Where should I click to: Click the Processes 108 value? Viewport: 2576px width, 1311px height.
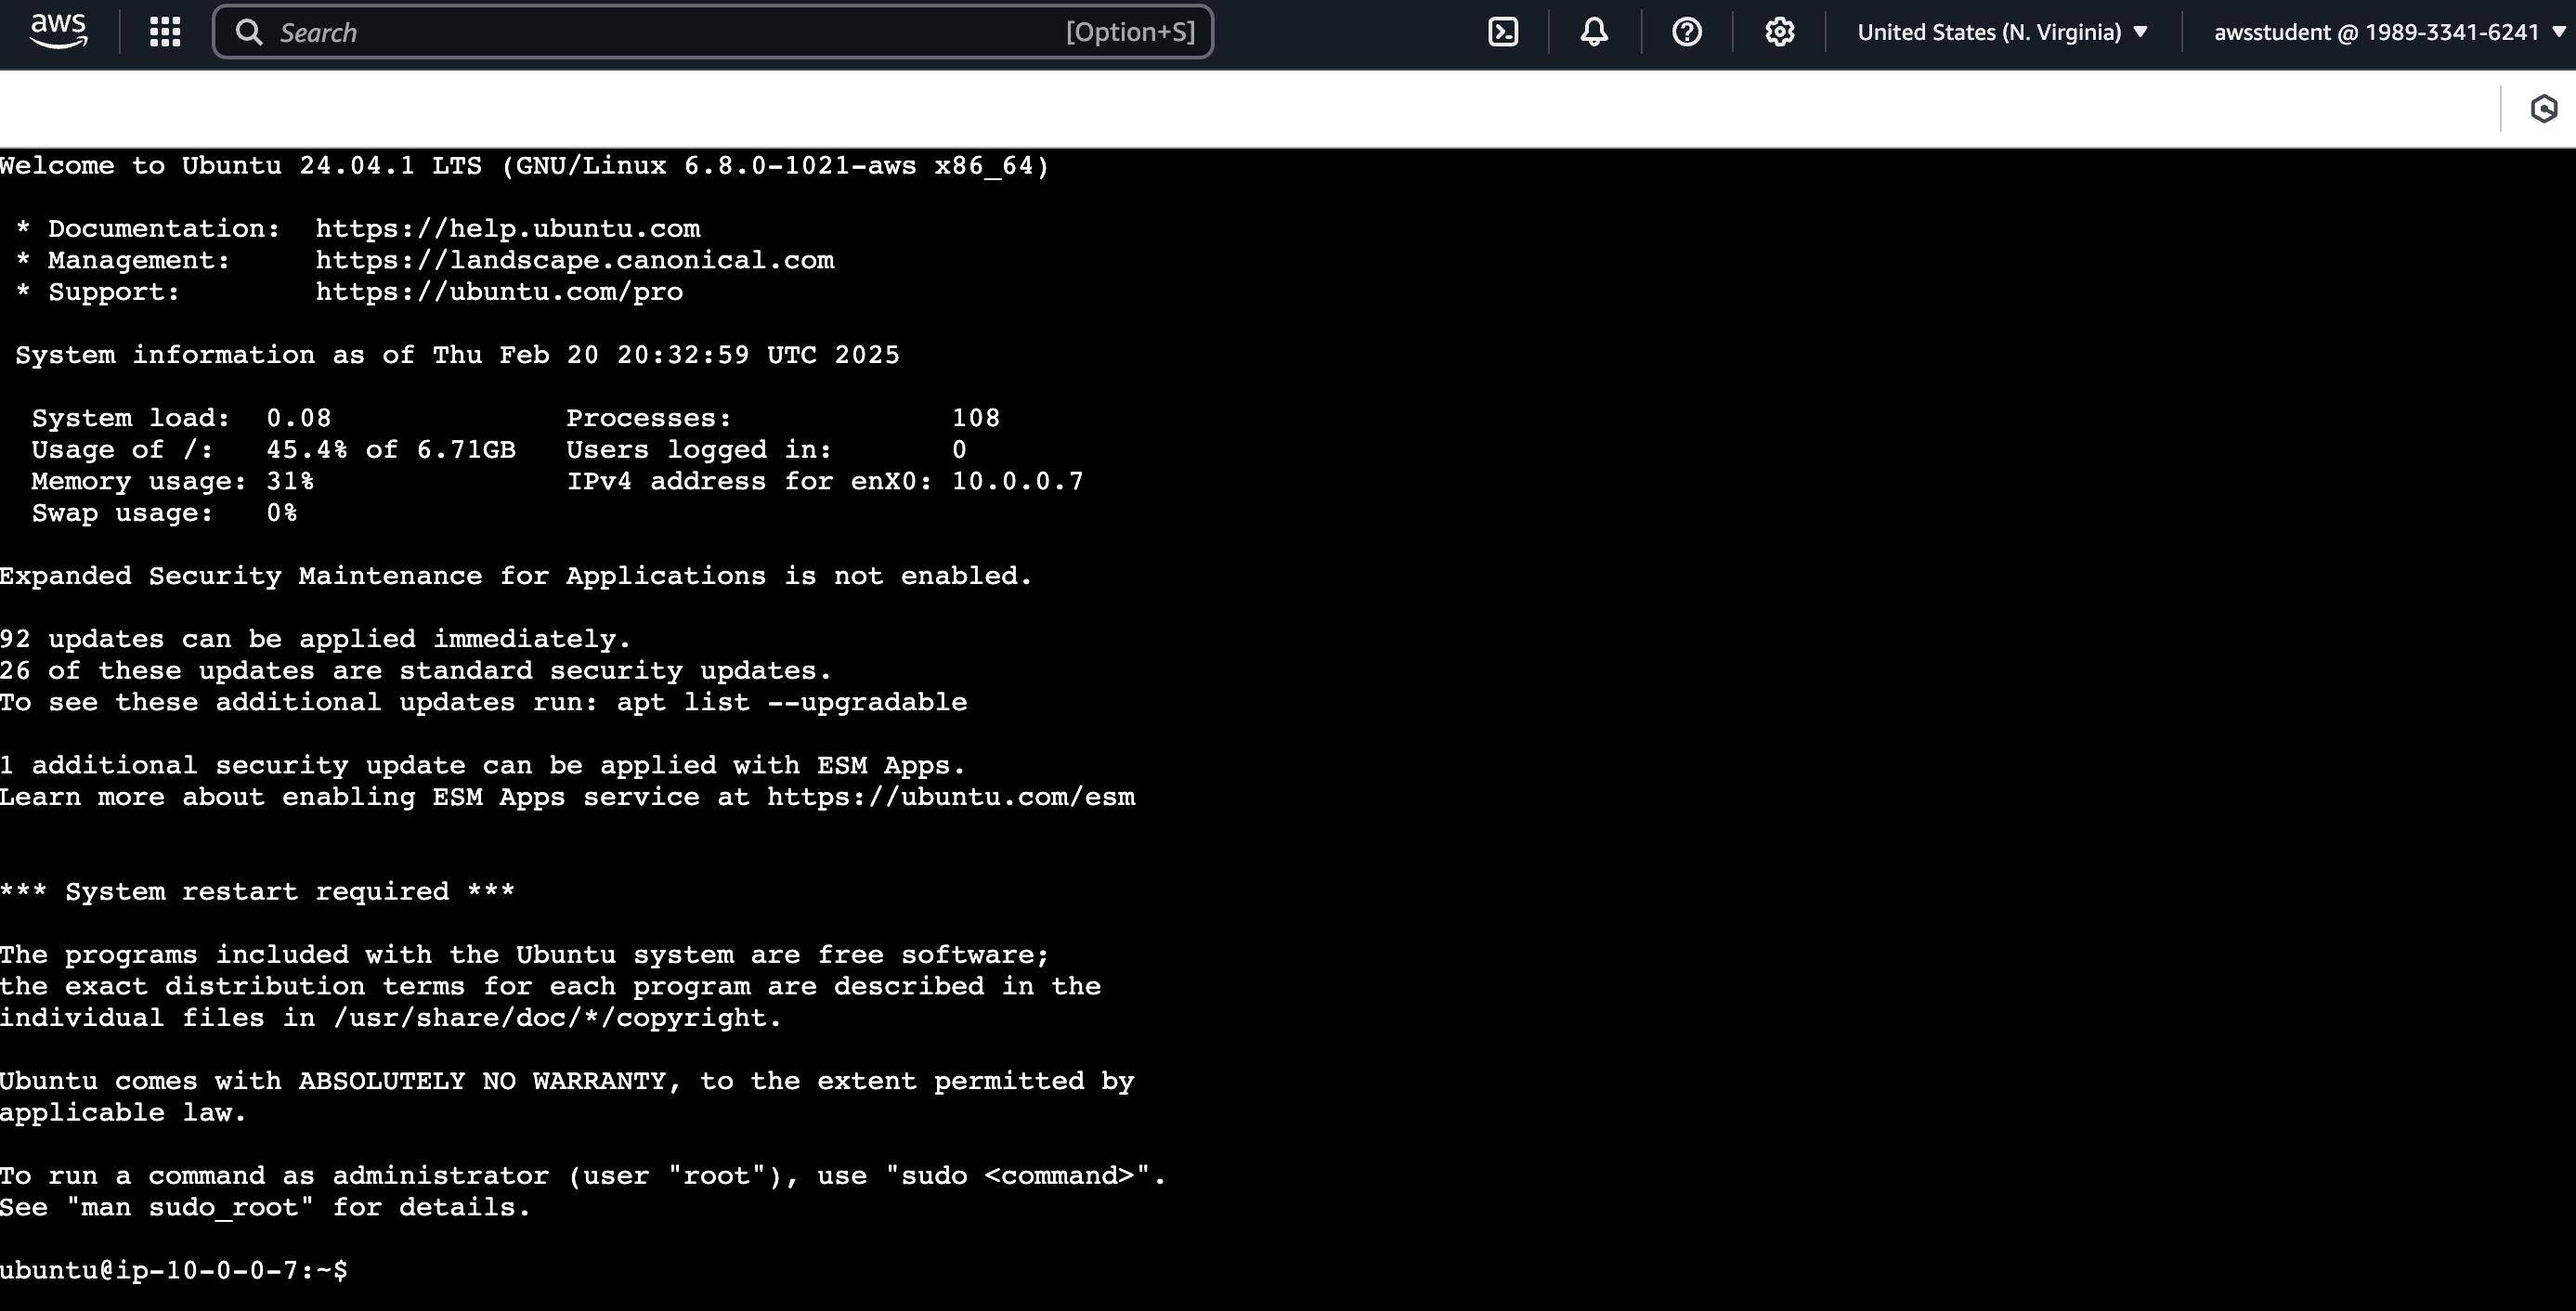point(976,418)
